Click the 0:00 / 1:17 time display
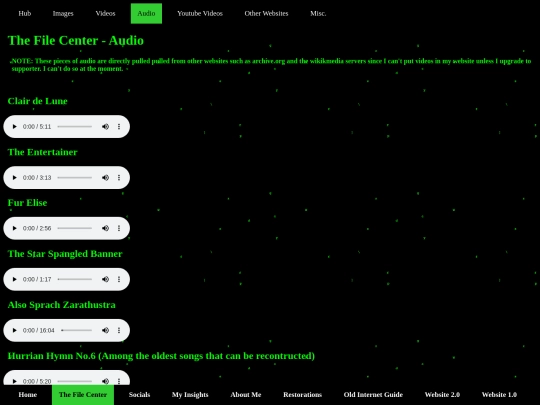This screenshot has width=540, height=405. pyautogui.click(x=37, y=279)
